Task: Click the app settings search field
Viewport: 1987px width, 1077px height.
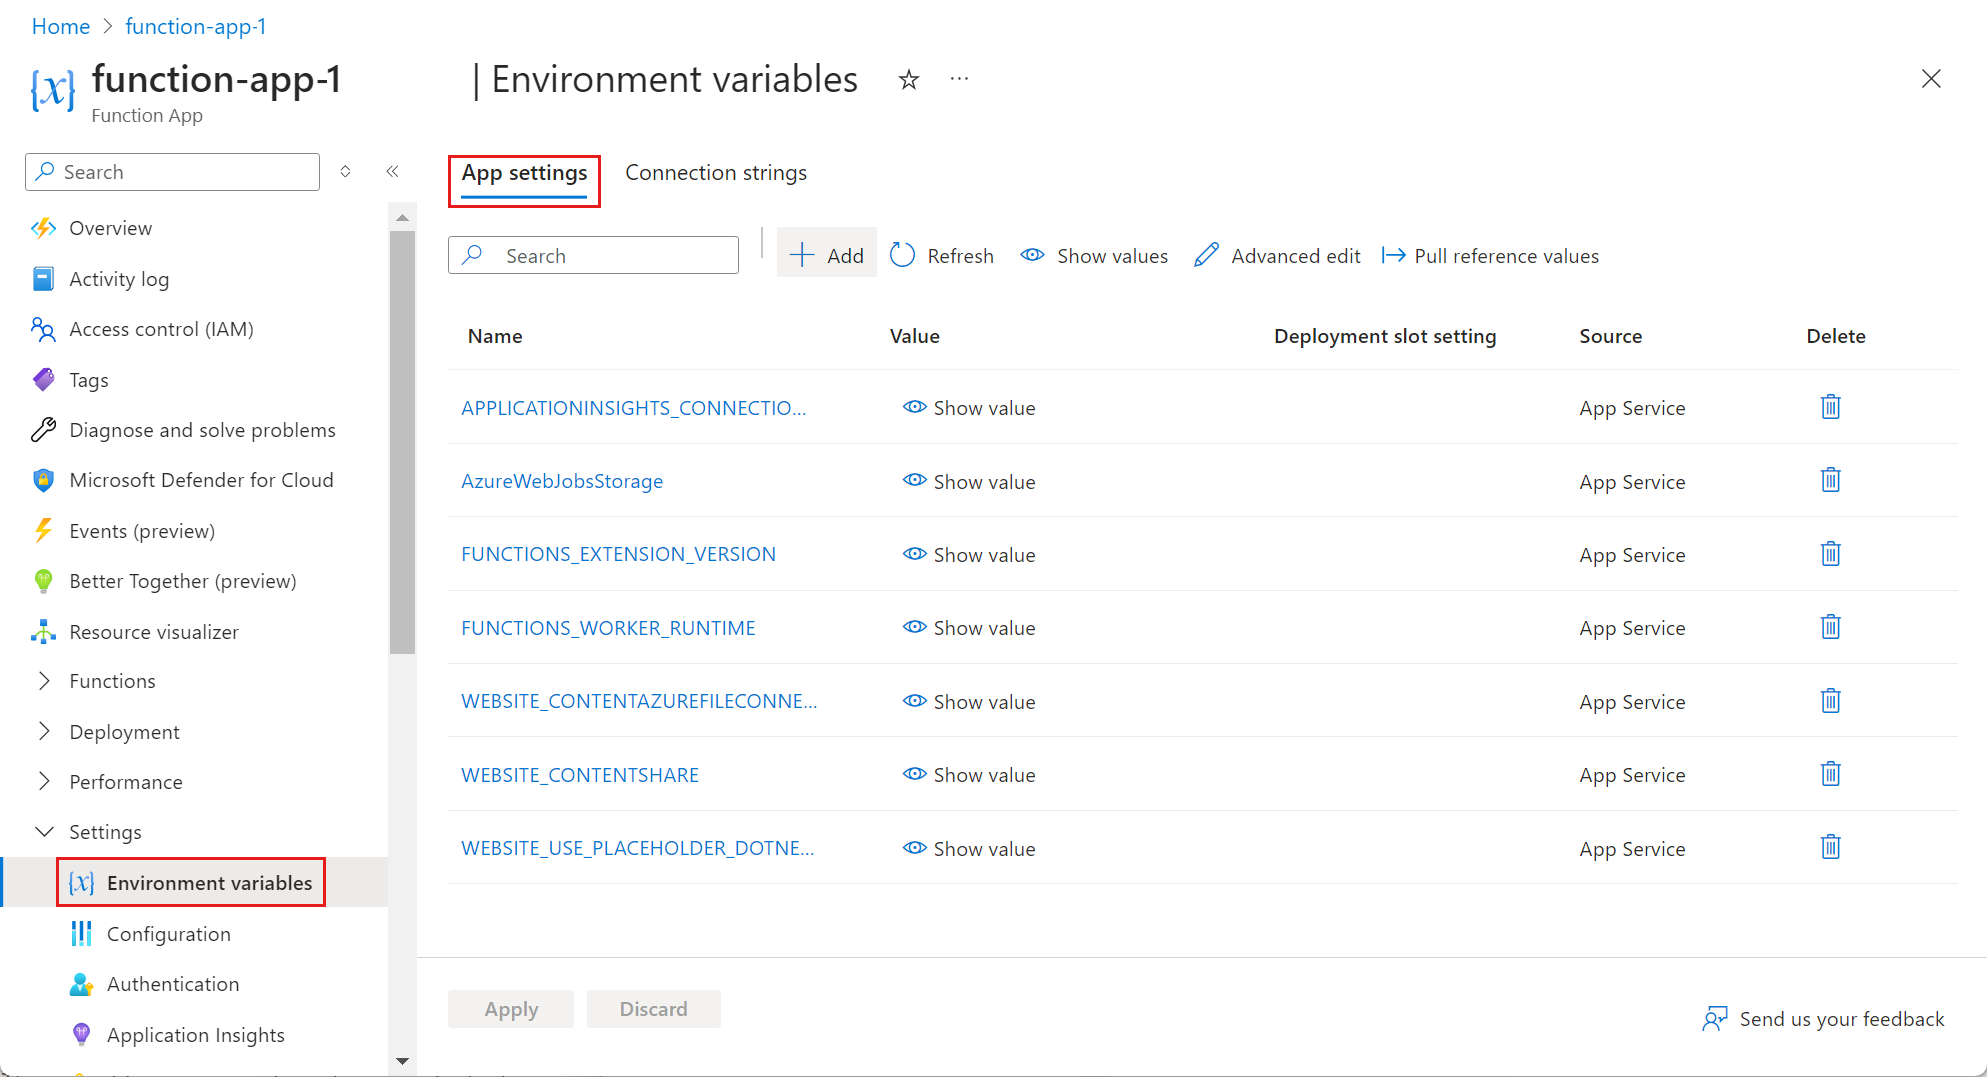Action: [x=593, y=255]
